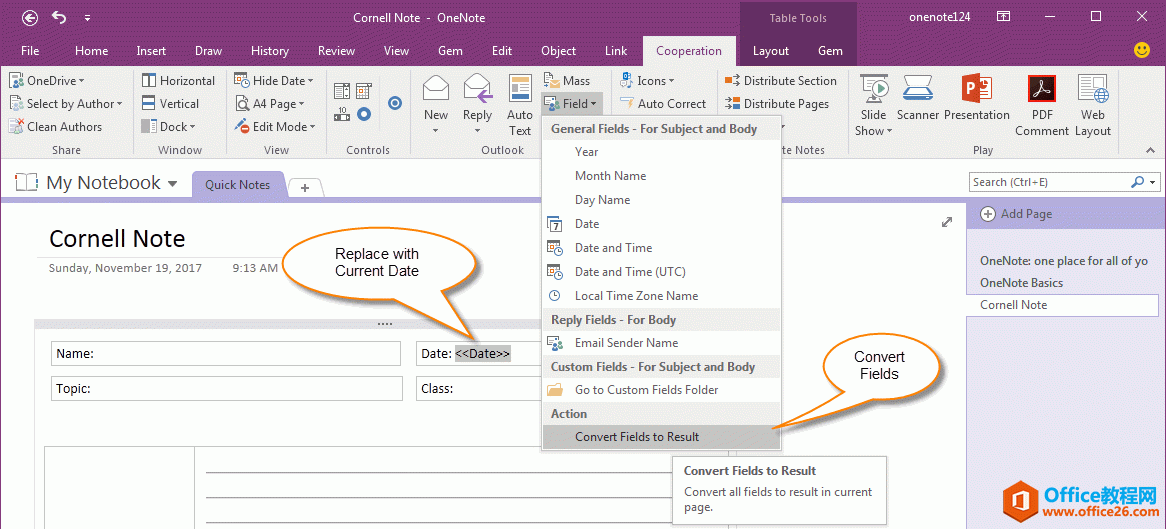Click the Auto Text icon
The image size is (1166, 529).
(520, 104)
